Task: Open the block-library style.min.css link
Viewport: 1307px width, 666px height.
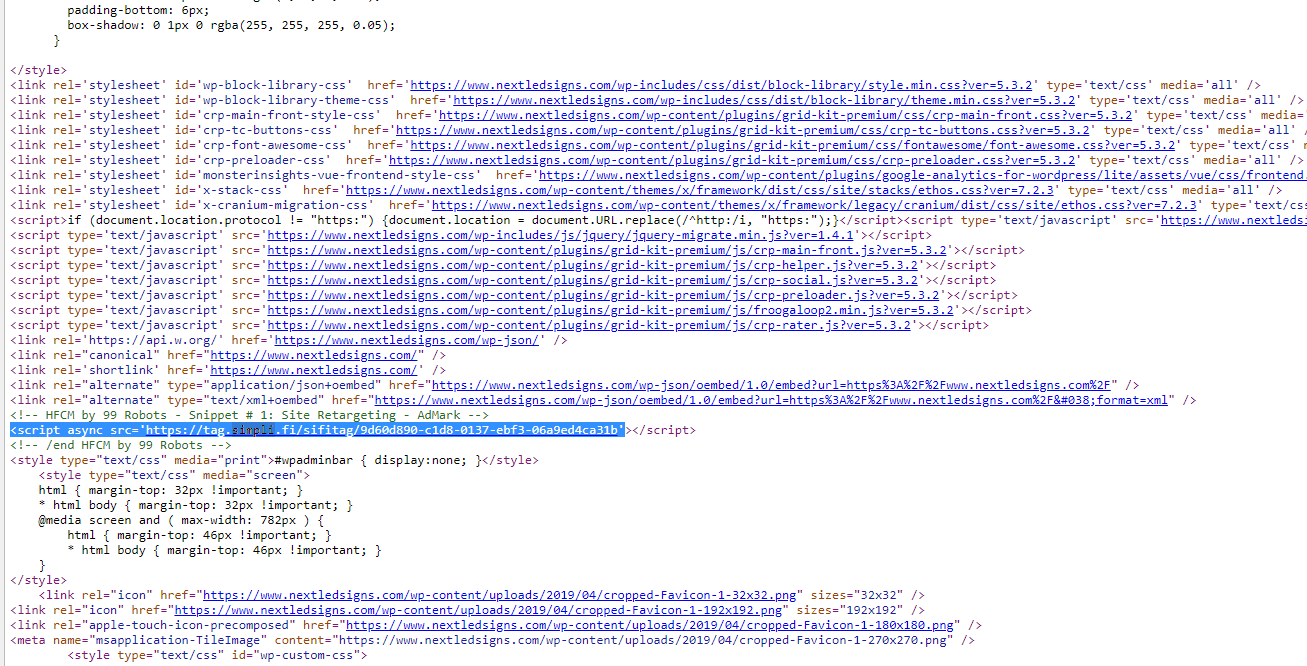Action: 722,85
